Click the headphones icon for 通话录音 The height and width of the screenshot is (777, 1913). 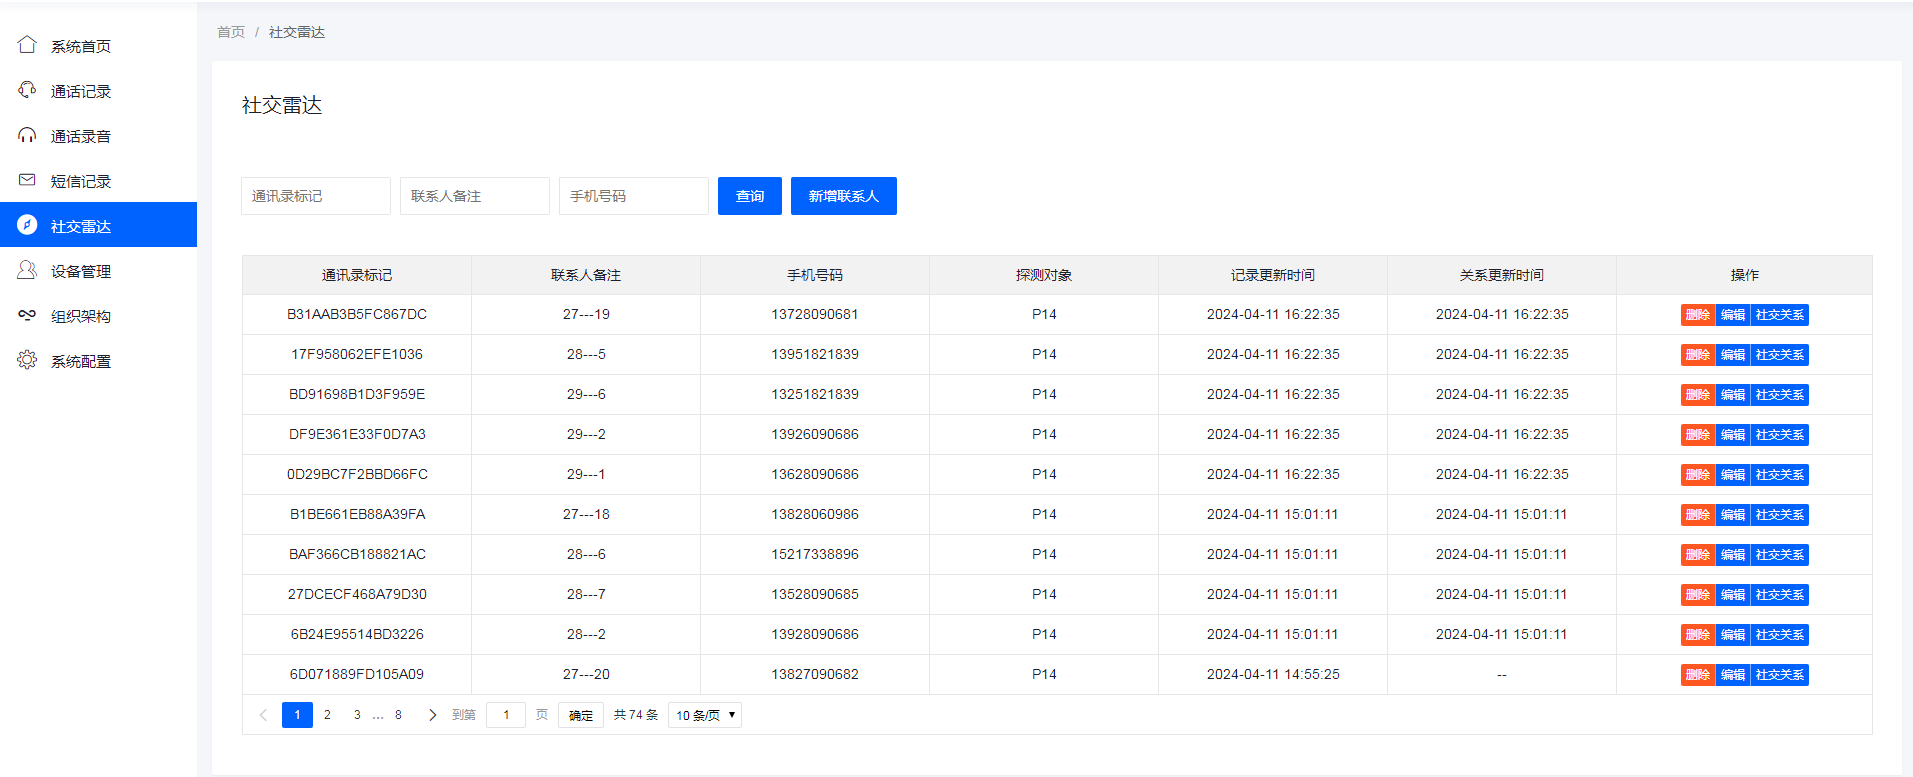click(27, 135)
